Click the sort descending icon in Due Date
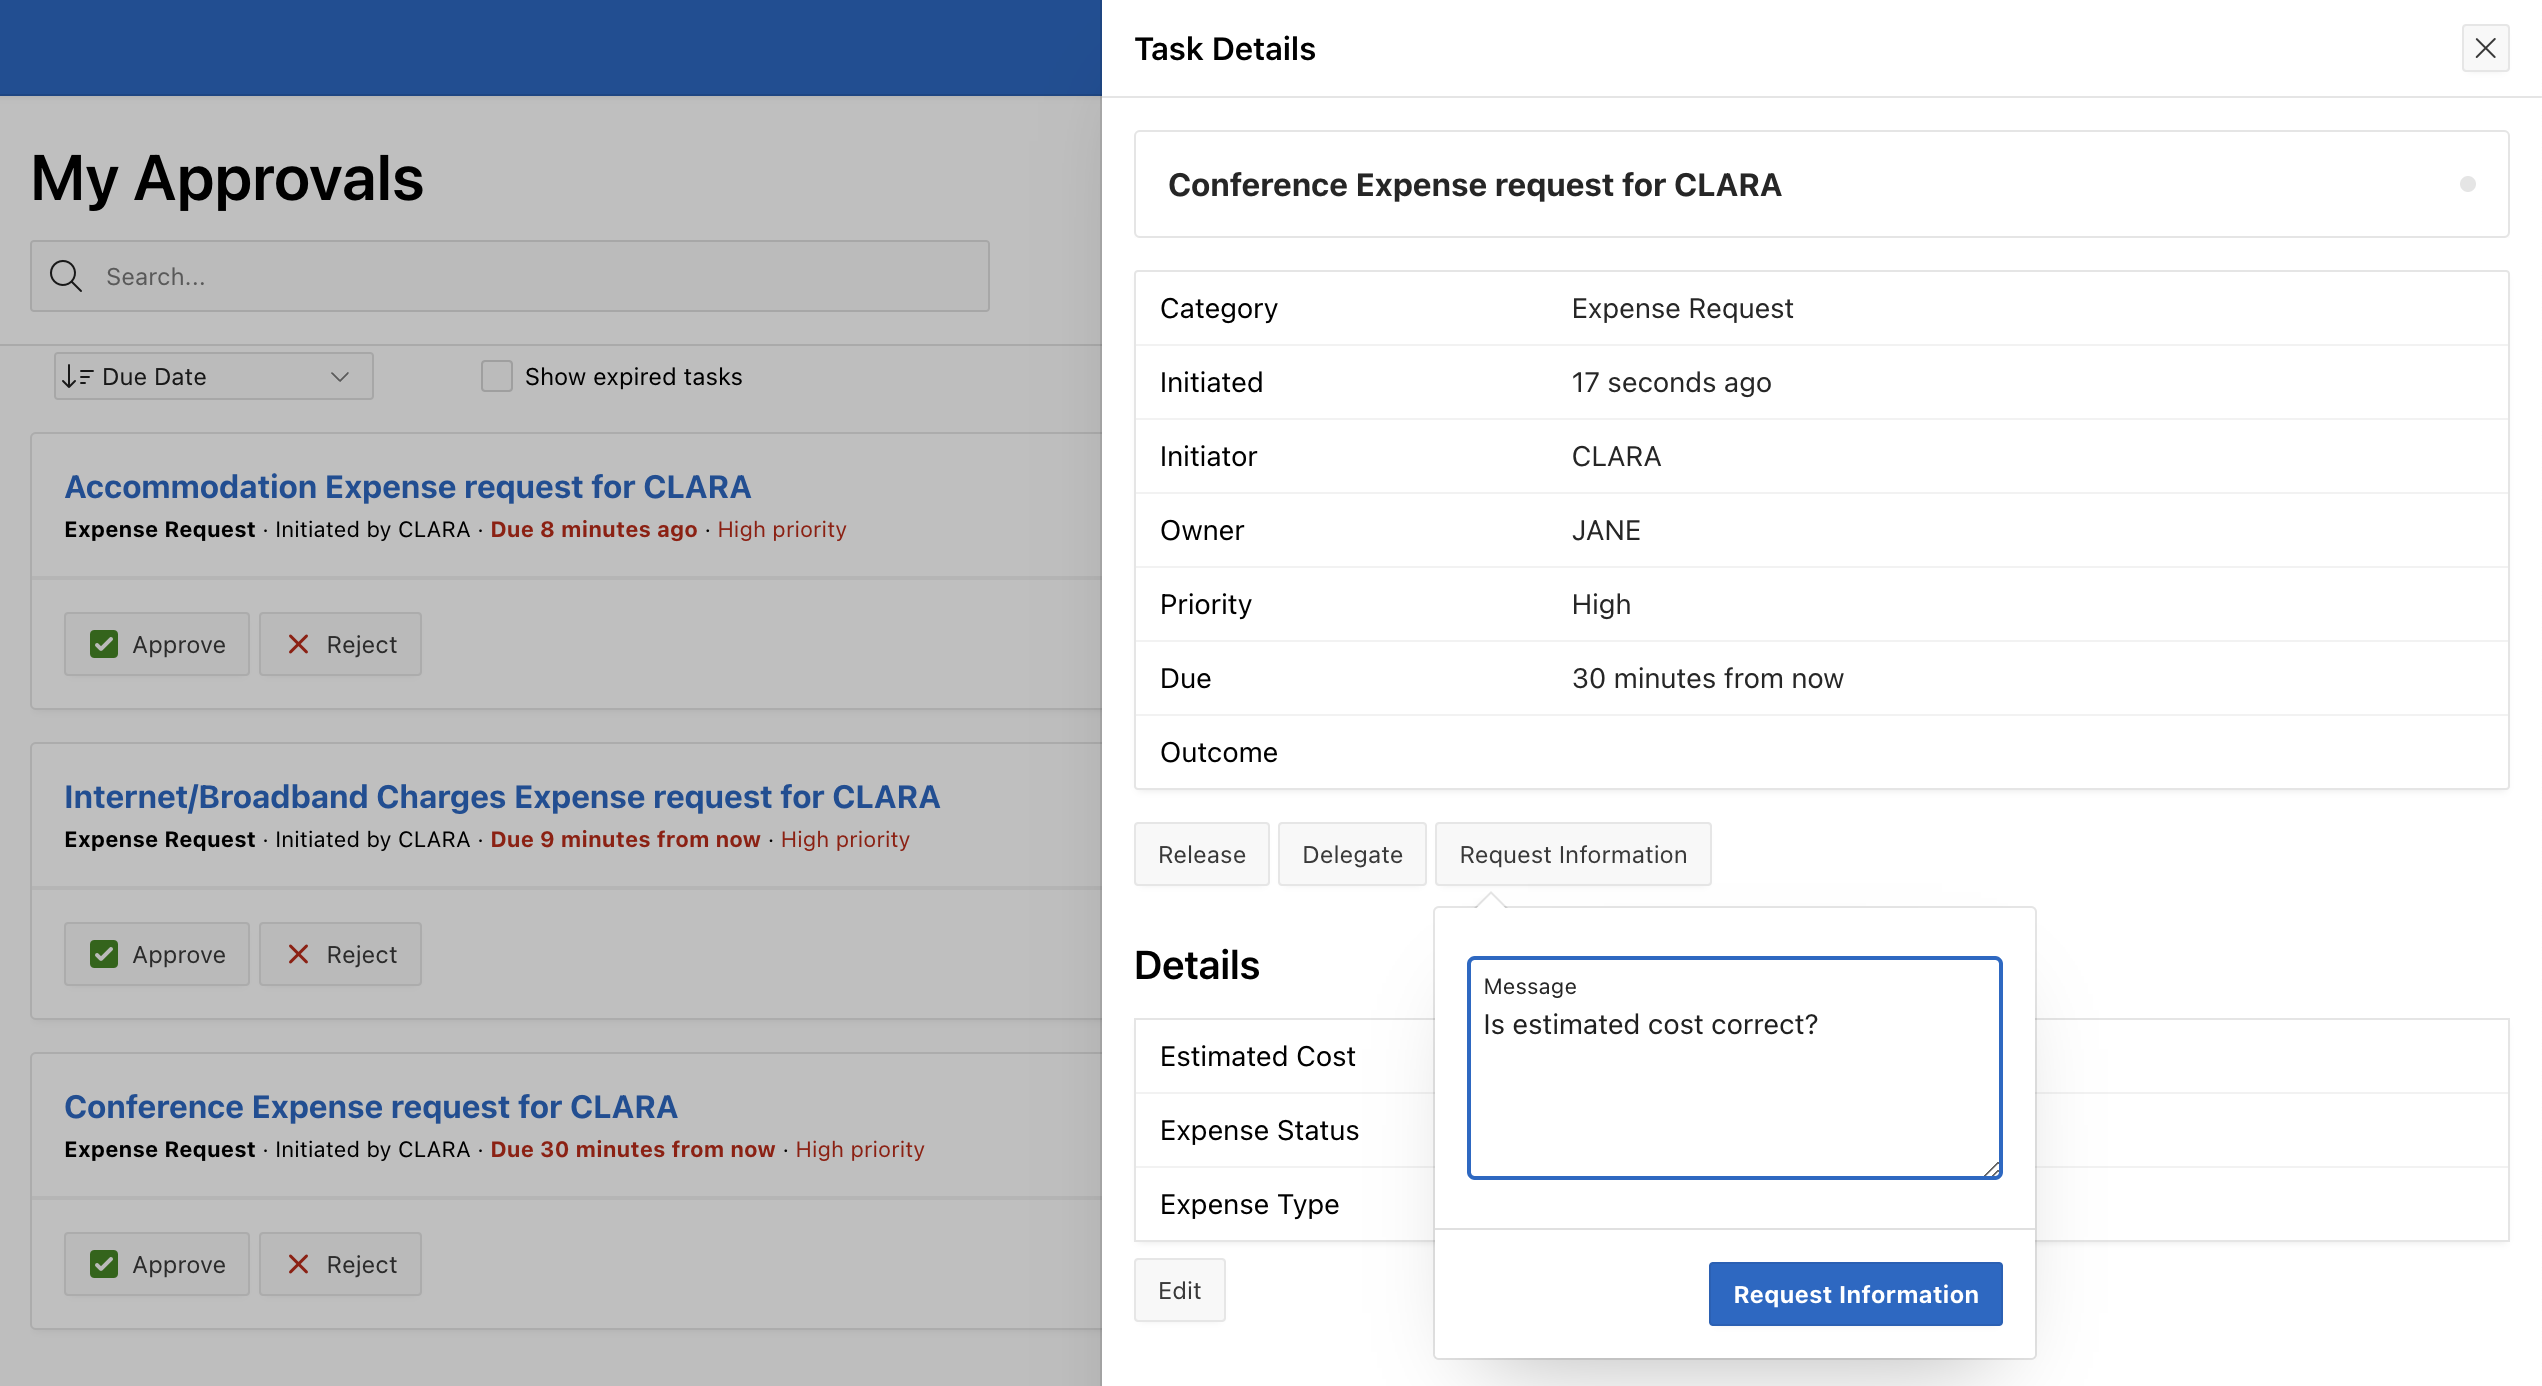Image resolution: width=2542 pixels, height=1386 pixels. (x=78, y=377)
